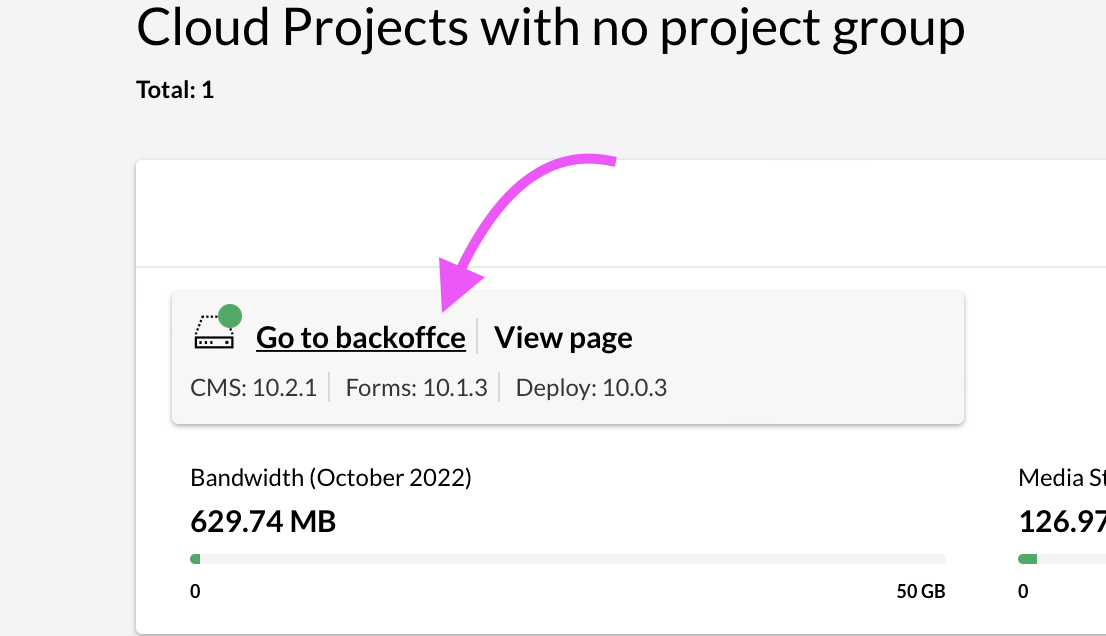The image size is (1106, 636).
Task: Click the Deploy: 10.0.3 version label
Action: [x=589, y=388]
